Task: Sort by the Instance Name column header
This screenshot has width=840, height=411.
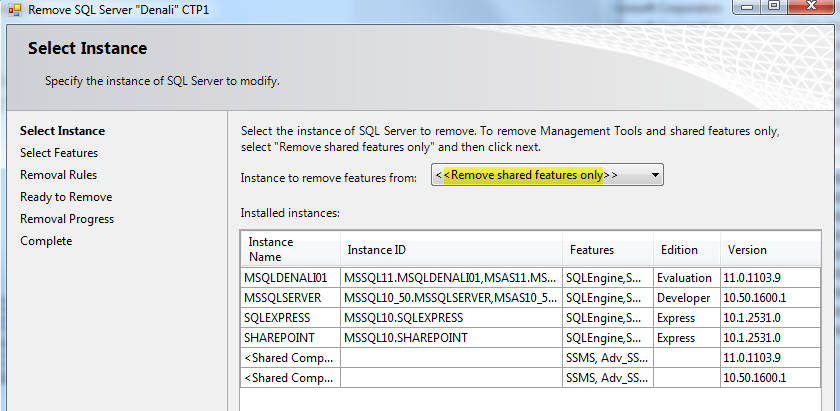Action: [290, 249]
